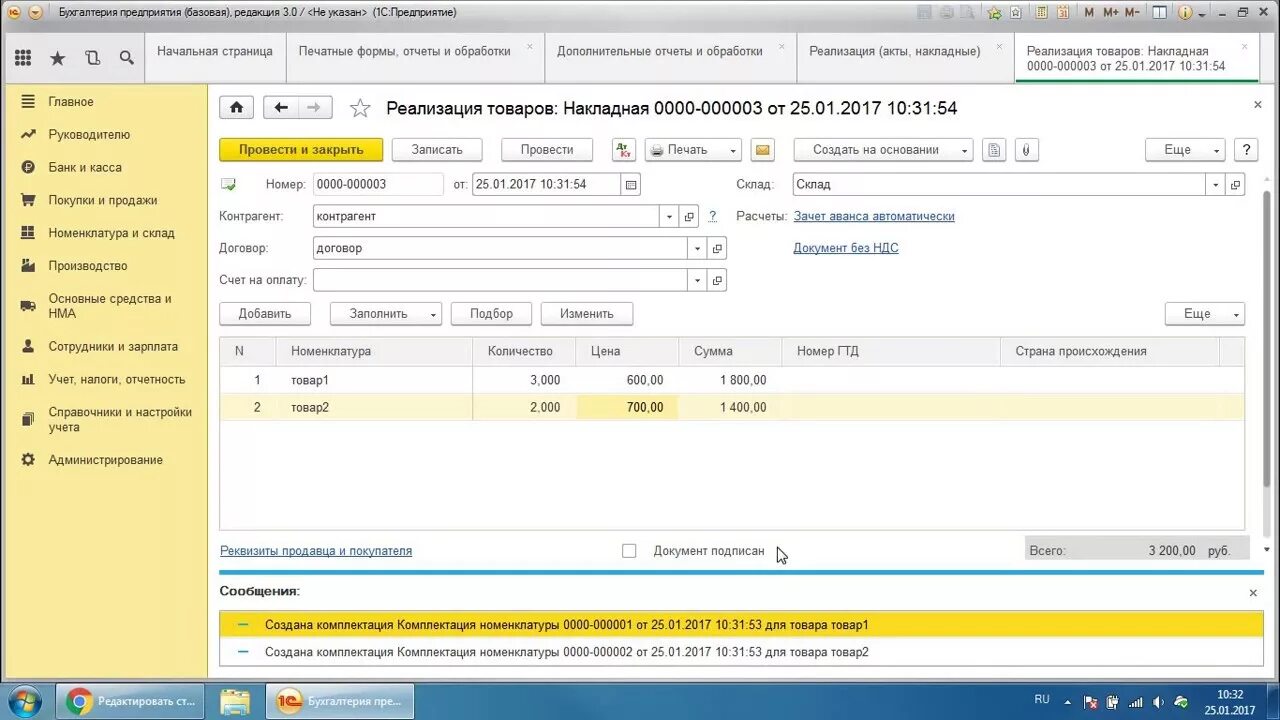Expand the Печать dropdown arrow

[x=733, y=150]
